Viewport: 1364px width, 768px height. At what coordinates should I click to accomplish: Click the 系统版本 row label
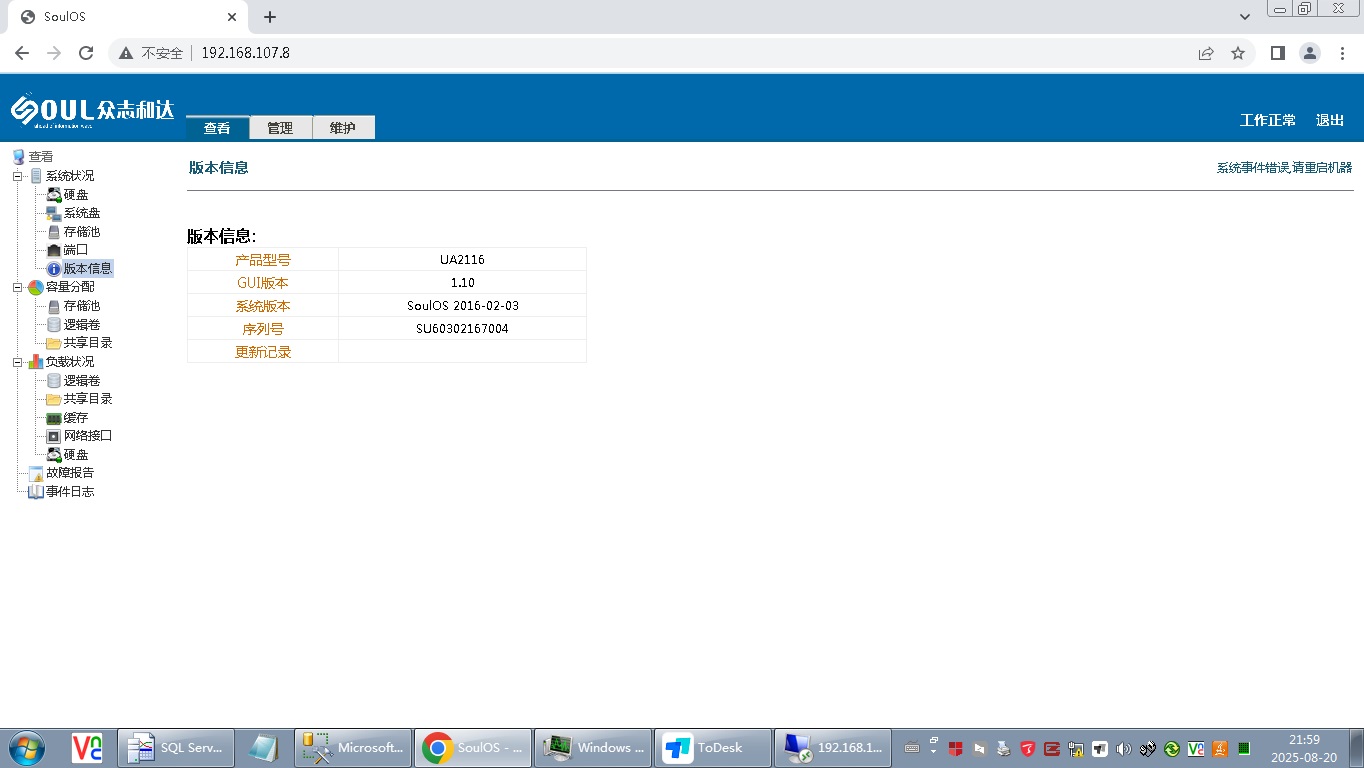tap(263, 306)
